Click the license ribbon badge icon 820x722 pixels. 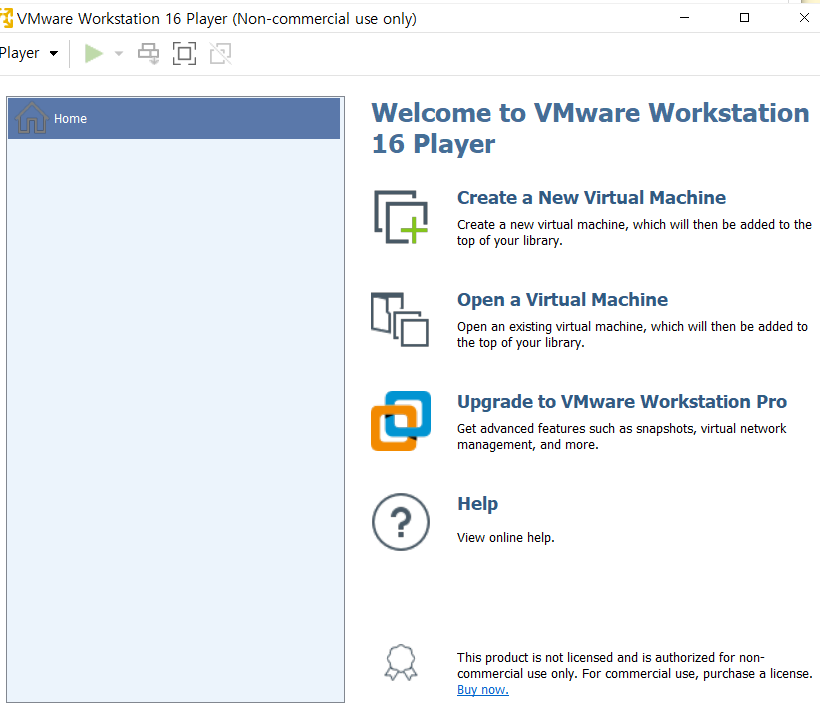[x=401, y=662]
